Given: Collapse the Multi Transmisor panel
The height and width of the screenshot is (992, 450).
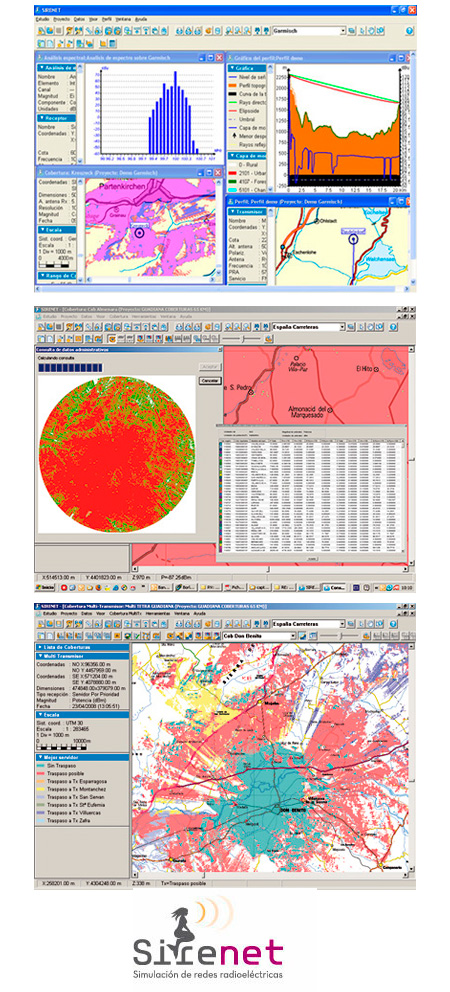Looking at the screenshot, I should 82,656.
